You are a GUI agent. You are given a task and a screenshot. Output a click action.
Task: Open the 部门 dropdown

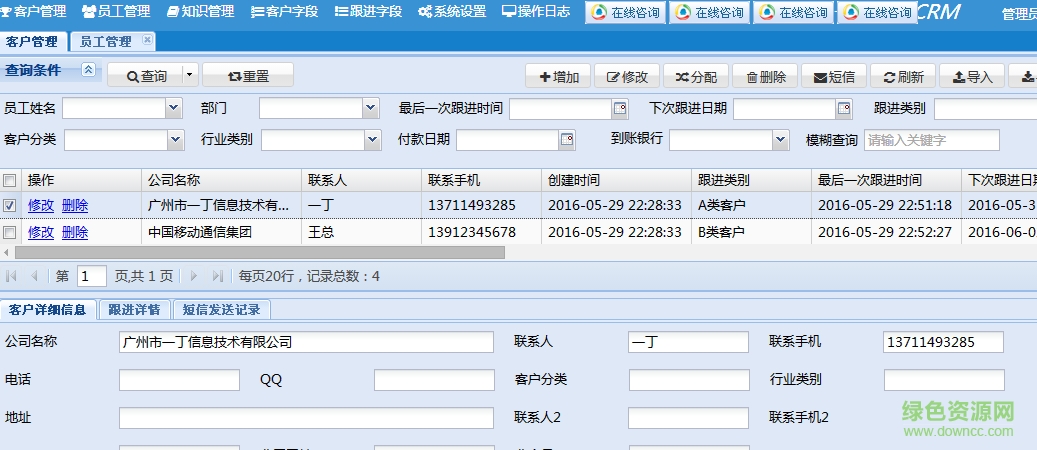point(371,108)
